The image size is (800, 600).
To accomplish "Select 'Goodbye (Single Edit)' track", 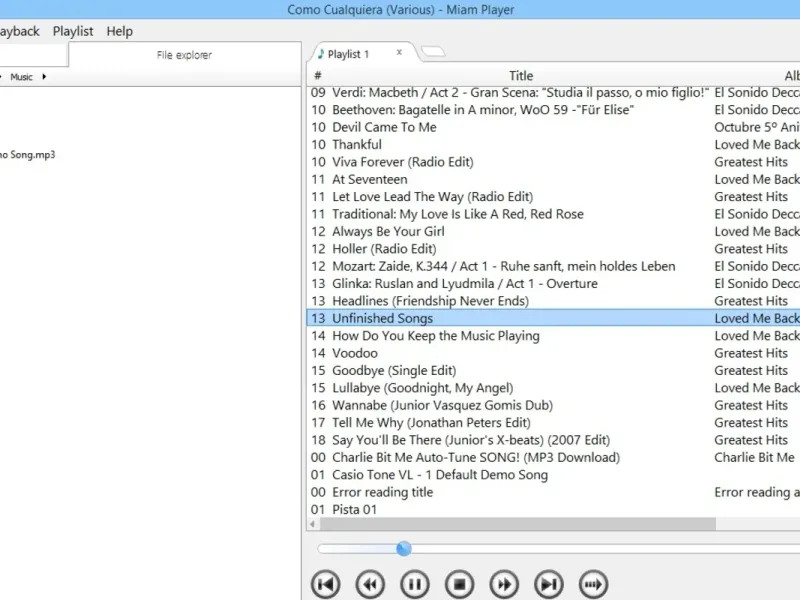I will 553,370.
